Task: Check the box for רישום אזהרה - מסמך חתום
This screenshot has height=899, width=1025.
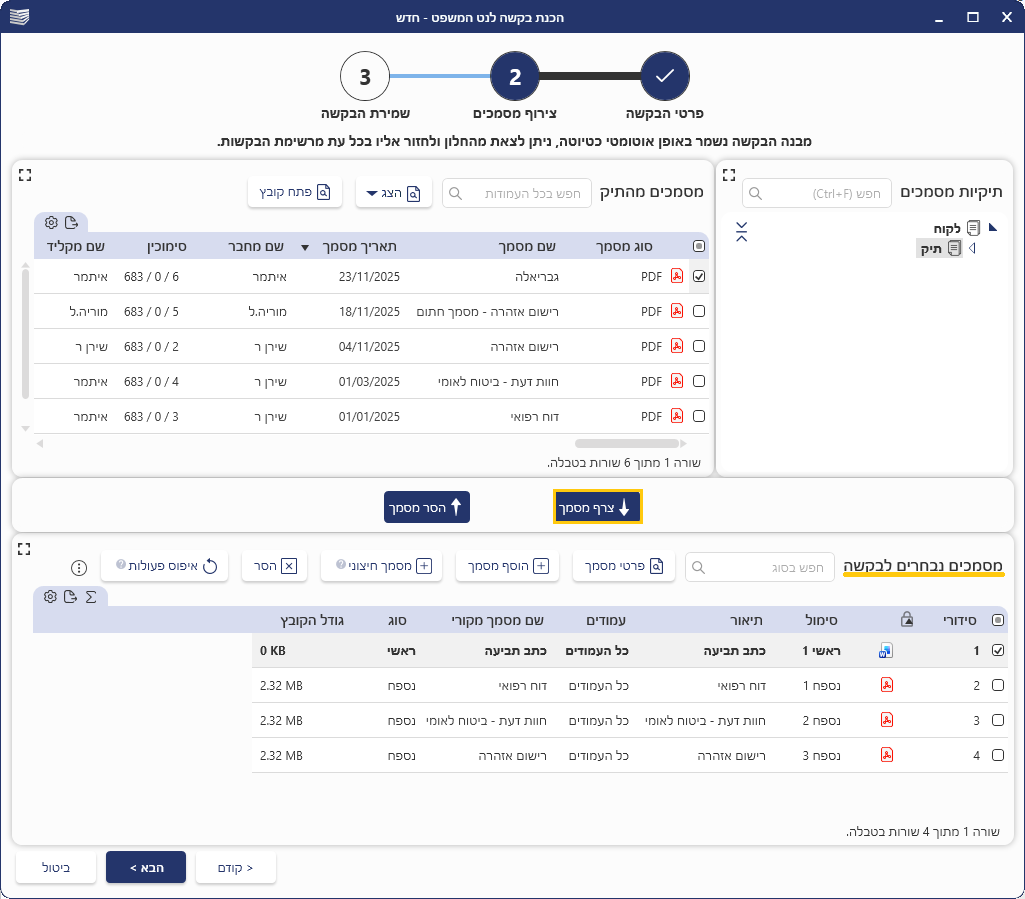Action: tap(699, 311)
